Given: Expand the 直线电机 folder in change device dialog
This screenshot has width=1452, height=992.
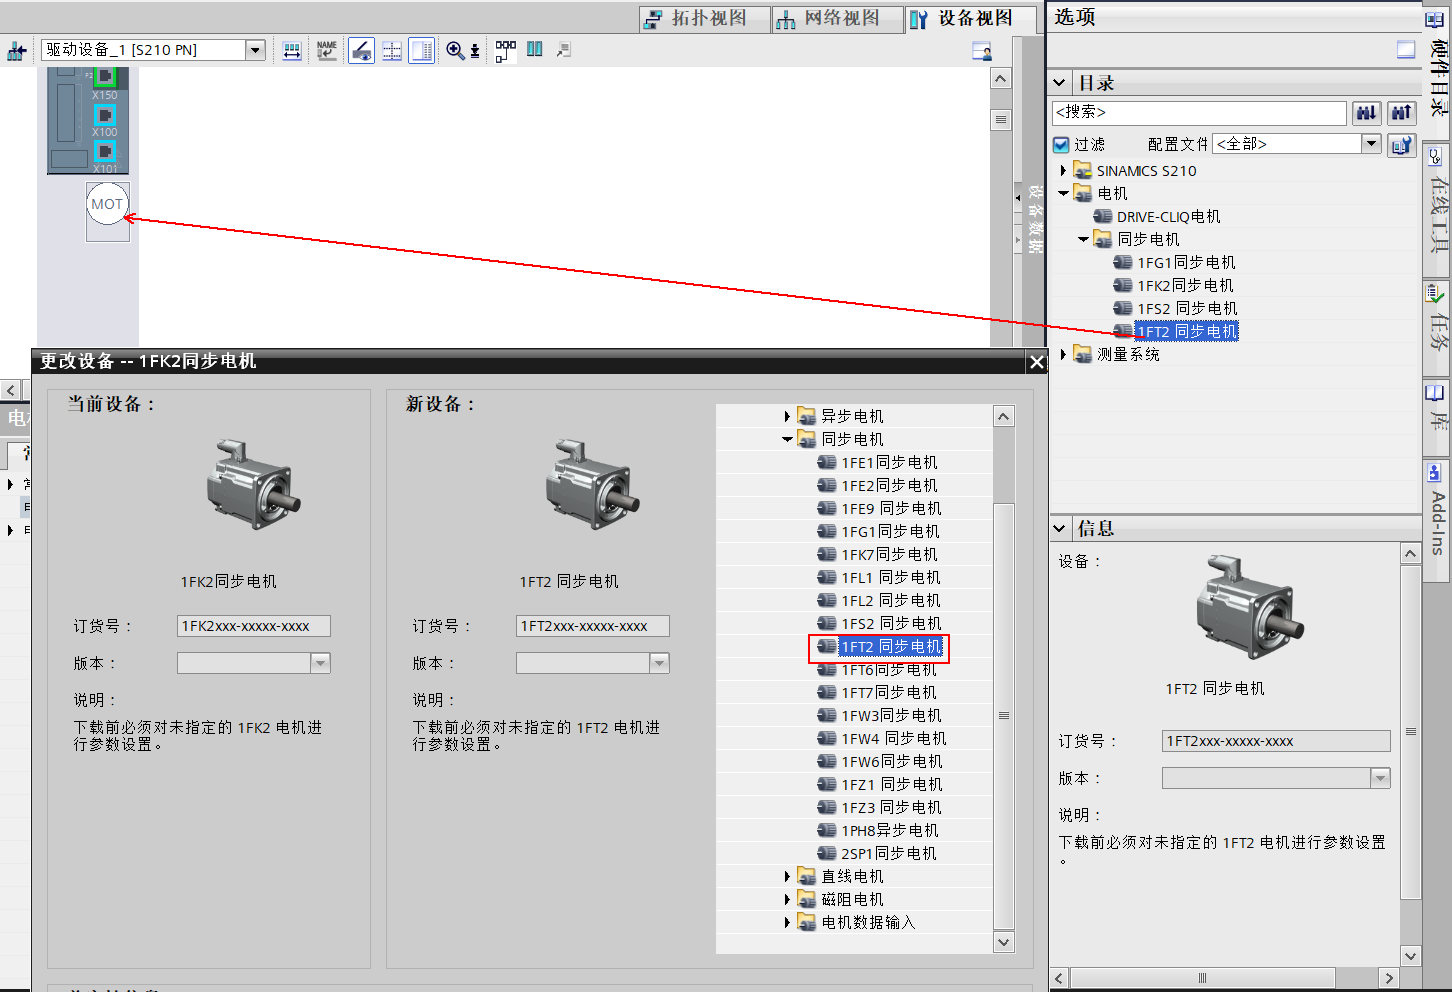Looking at the screenshot, I should click(x=787, y=875).
